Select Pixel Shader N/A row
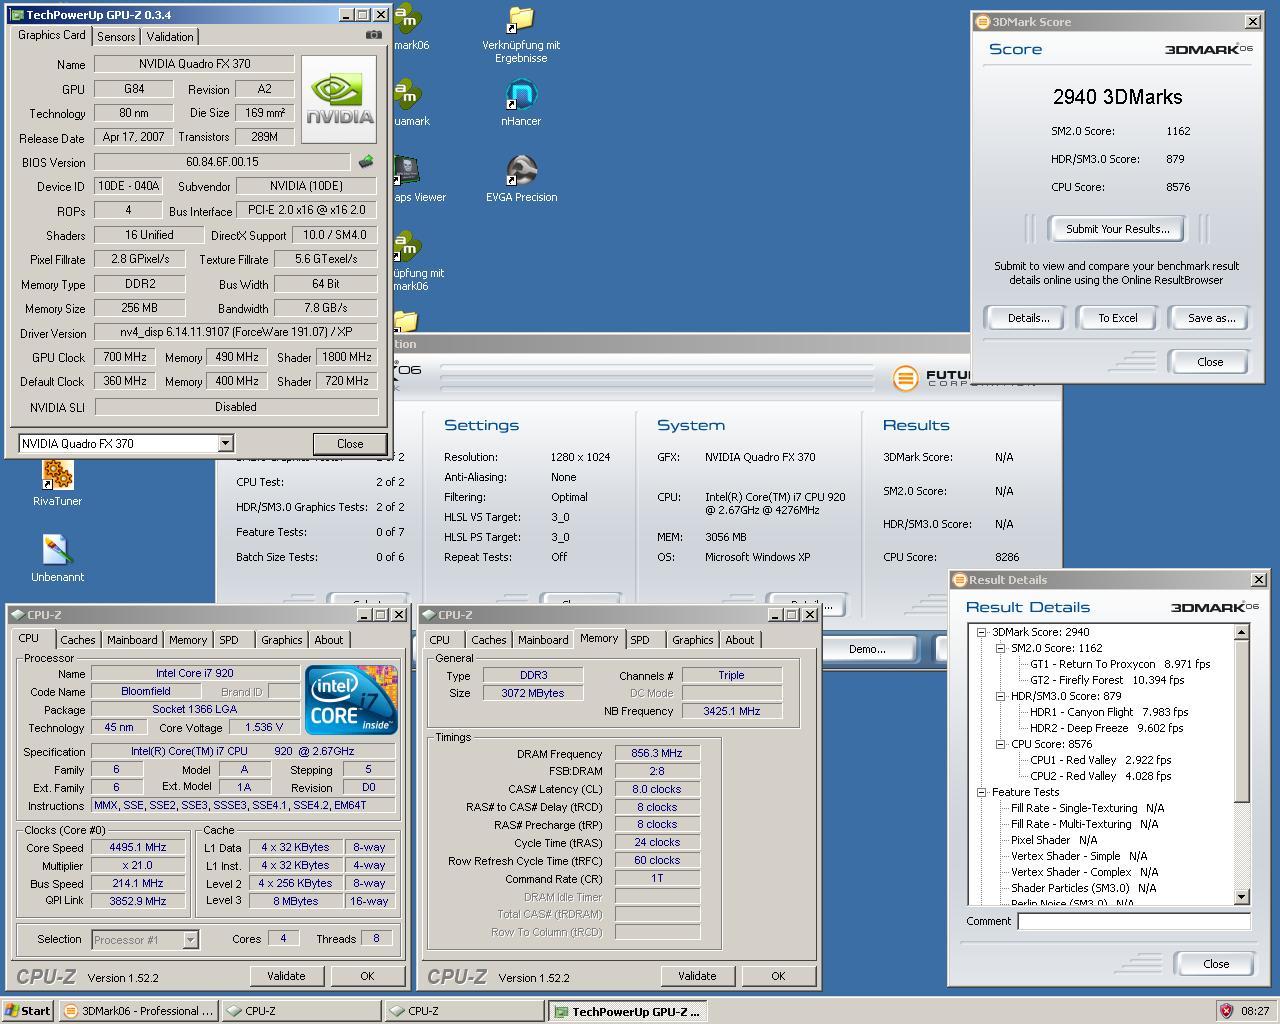The height and width of the screenshot is (1024, 1280). (1060, 840)
